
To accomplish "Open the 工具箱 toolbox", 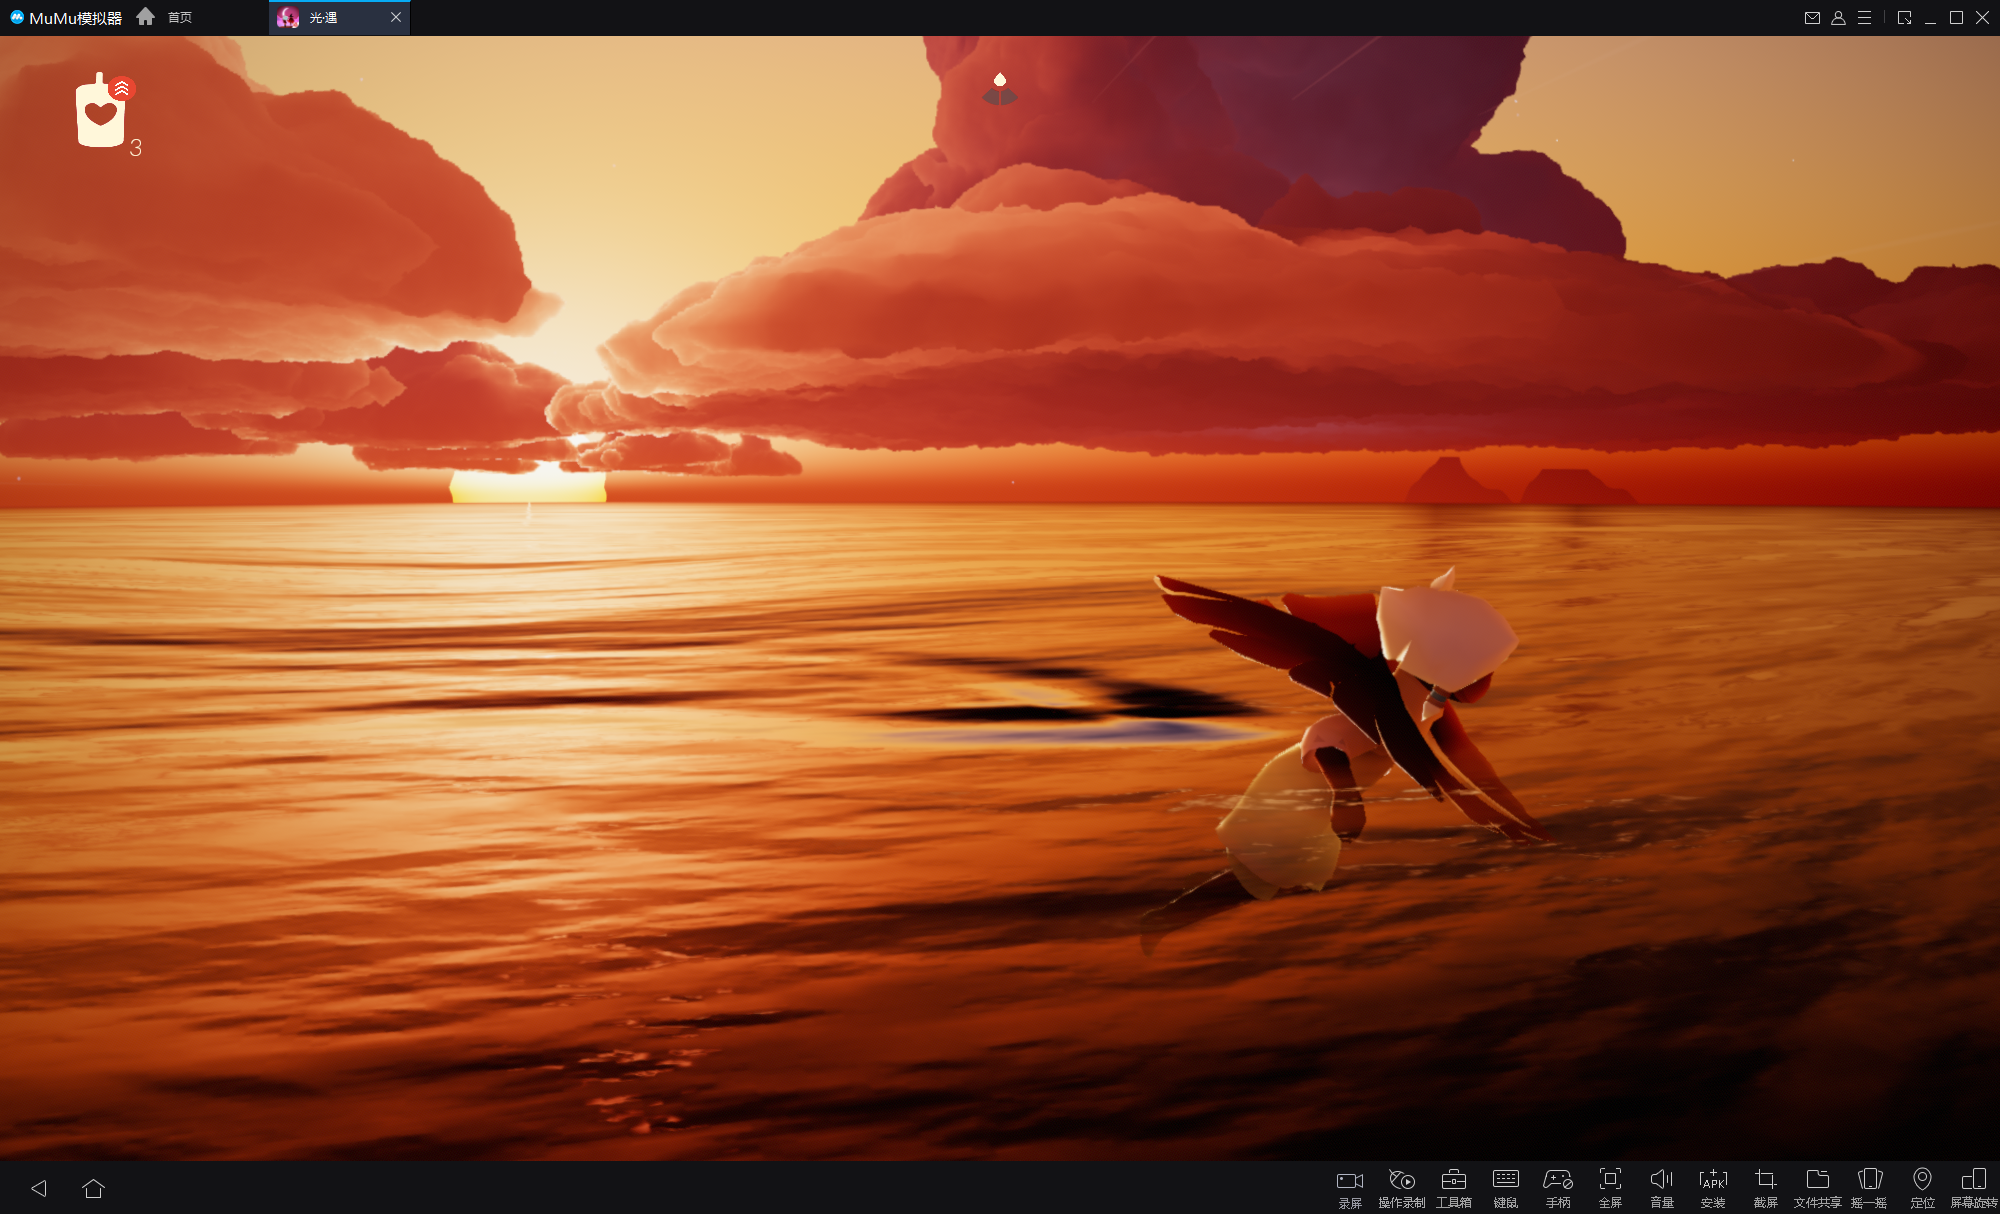I will (1454, 1188).
